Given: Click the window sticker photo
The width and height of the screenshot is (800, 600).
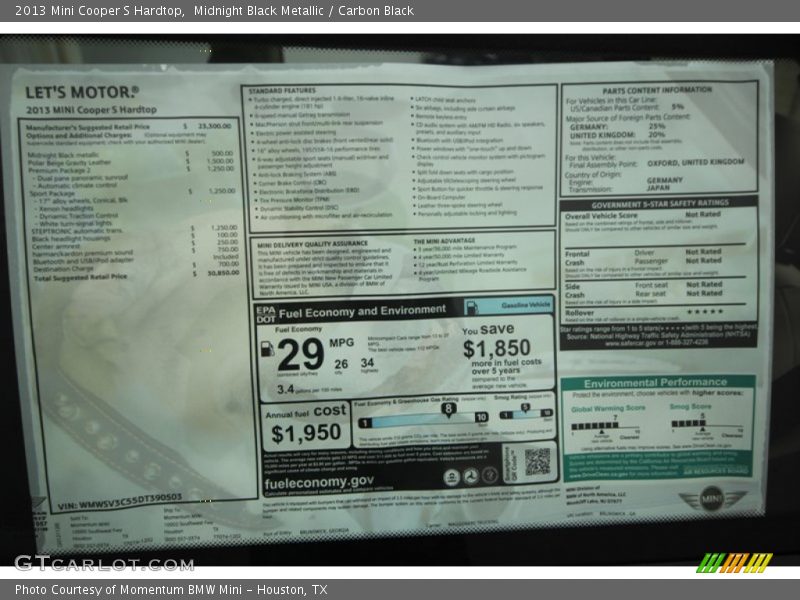Looking at the screenshot, I should coord(400,300).
